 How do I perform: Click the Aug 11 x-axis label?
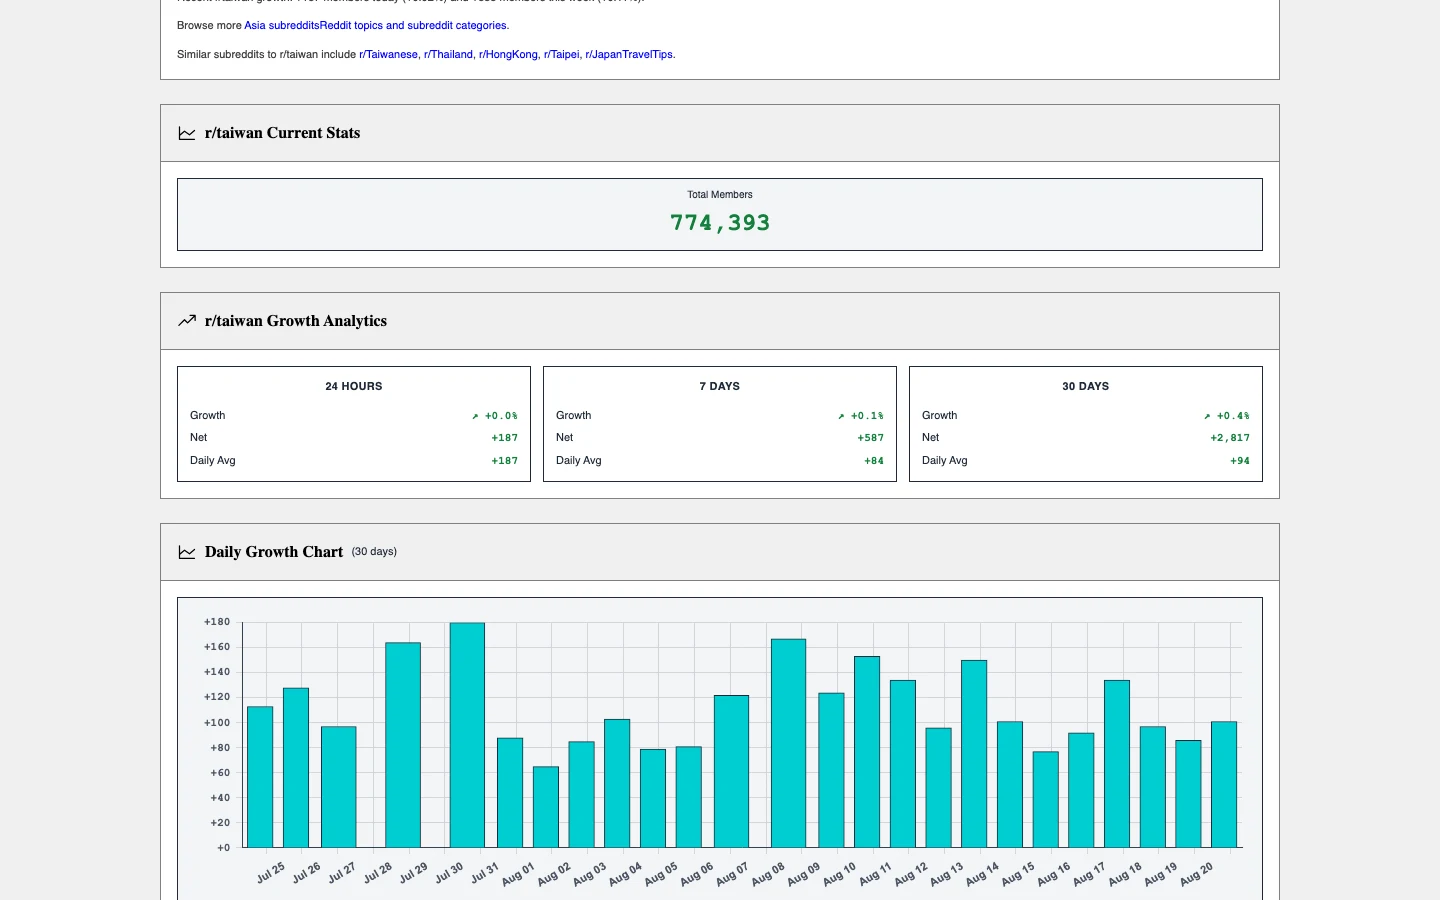876,874
